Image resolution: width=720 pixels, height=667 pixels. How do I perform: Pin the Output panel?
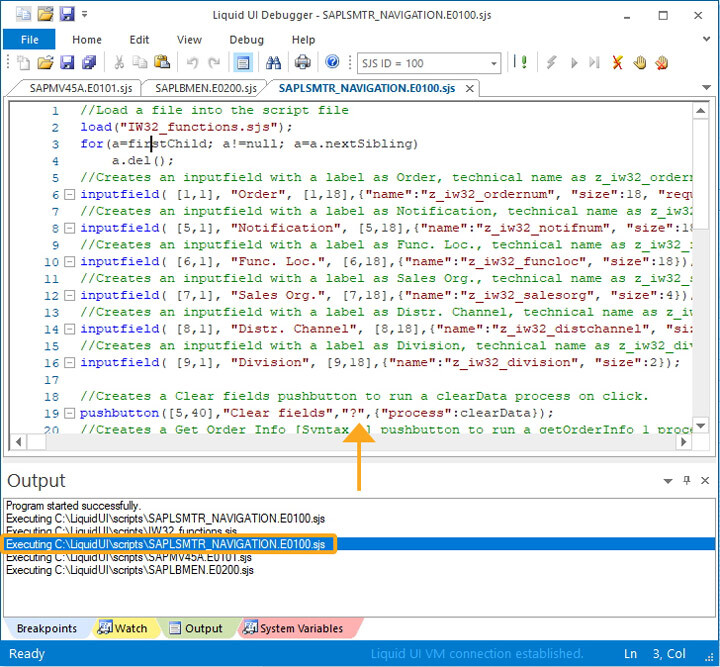coord(687,481)
